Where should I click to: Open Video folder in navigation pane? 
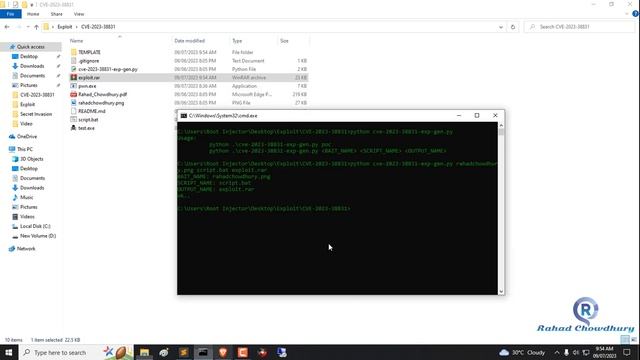[x=26, y=124]
